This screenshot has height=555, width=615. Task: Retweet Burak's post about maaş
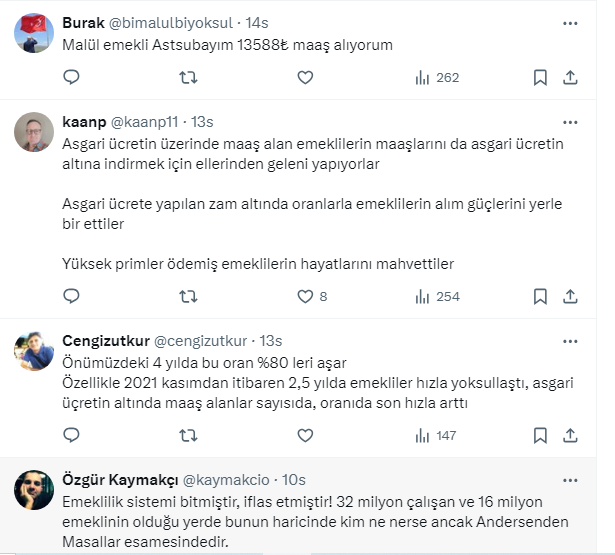(x=187, y=77)
